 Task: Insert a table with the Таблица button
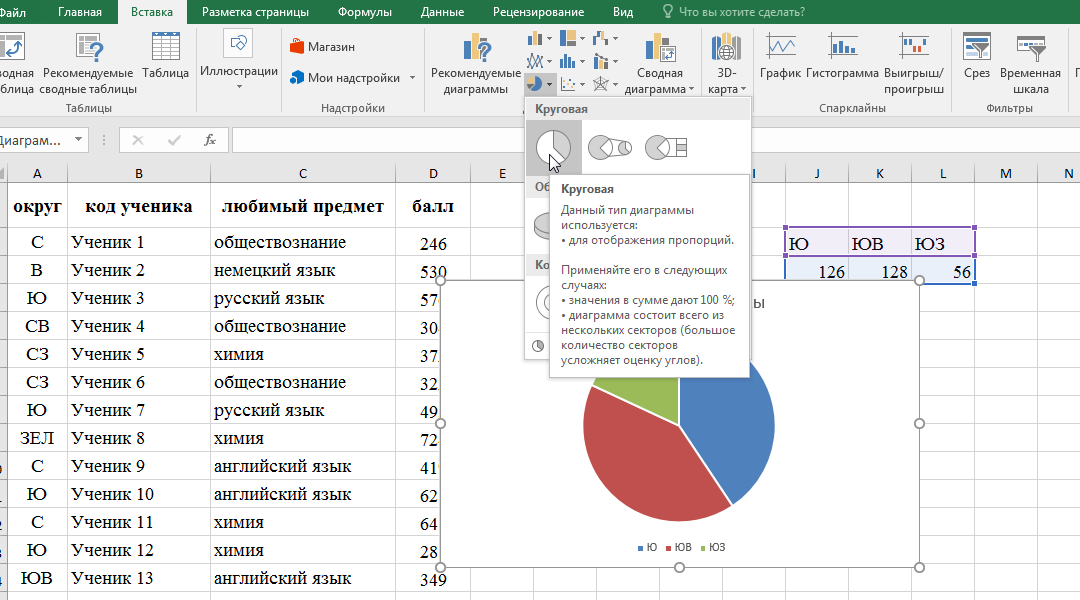pos(165,56)
